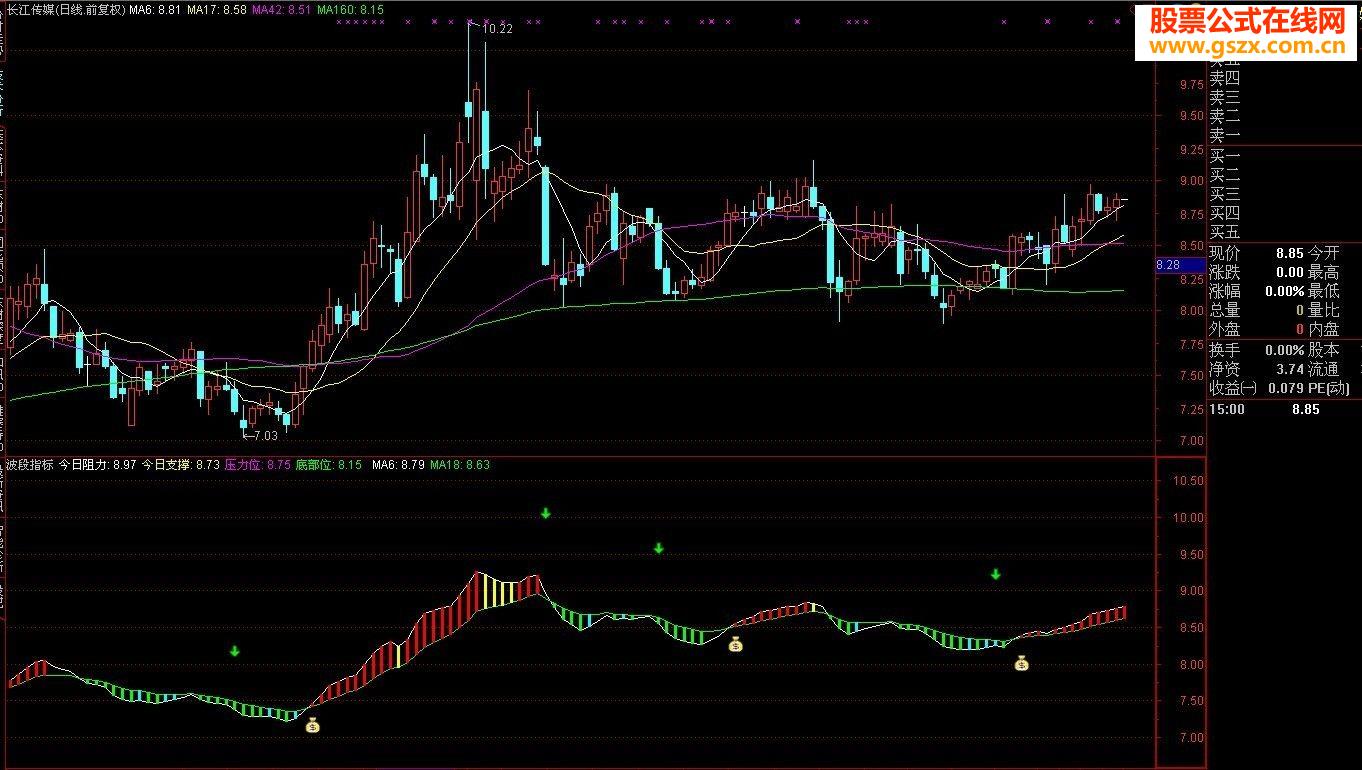Click the 9.25 tick on main price axis

pos(1191,150)
